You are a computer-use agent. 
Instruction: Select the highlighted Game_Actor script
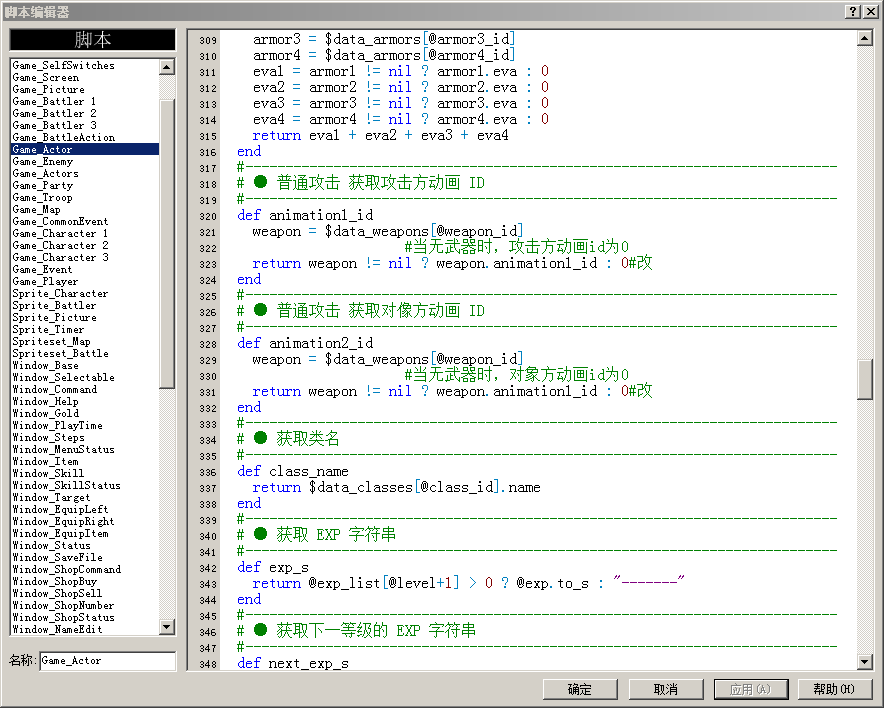coord(85,149)
